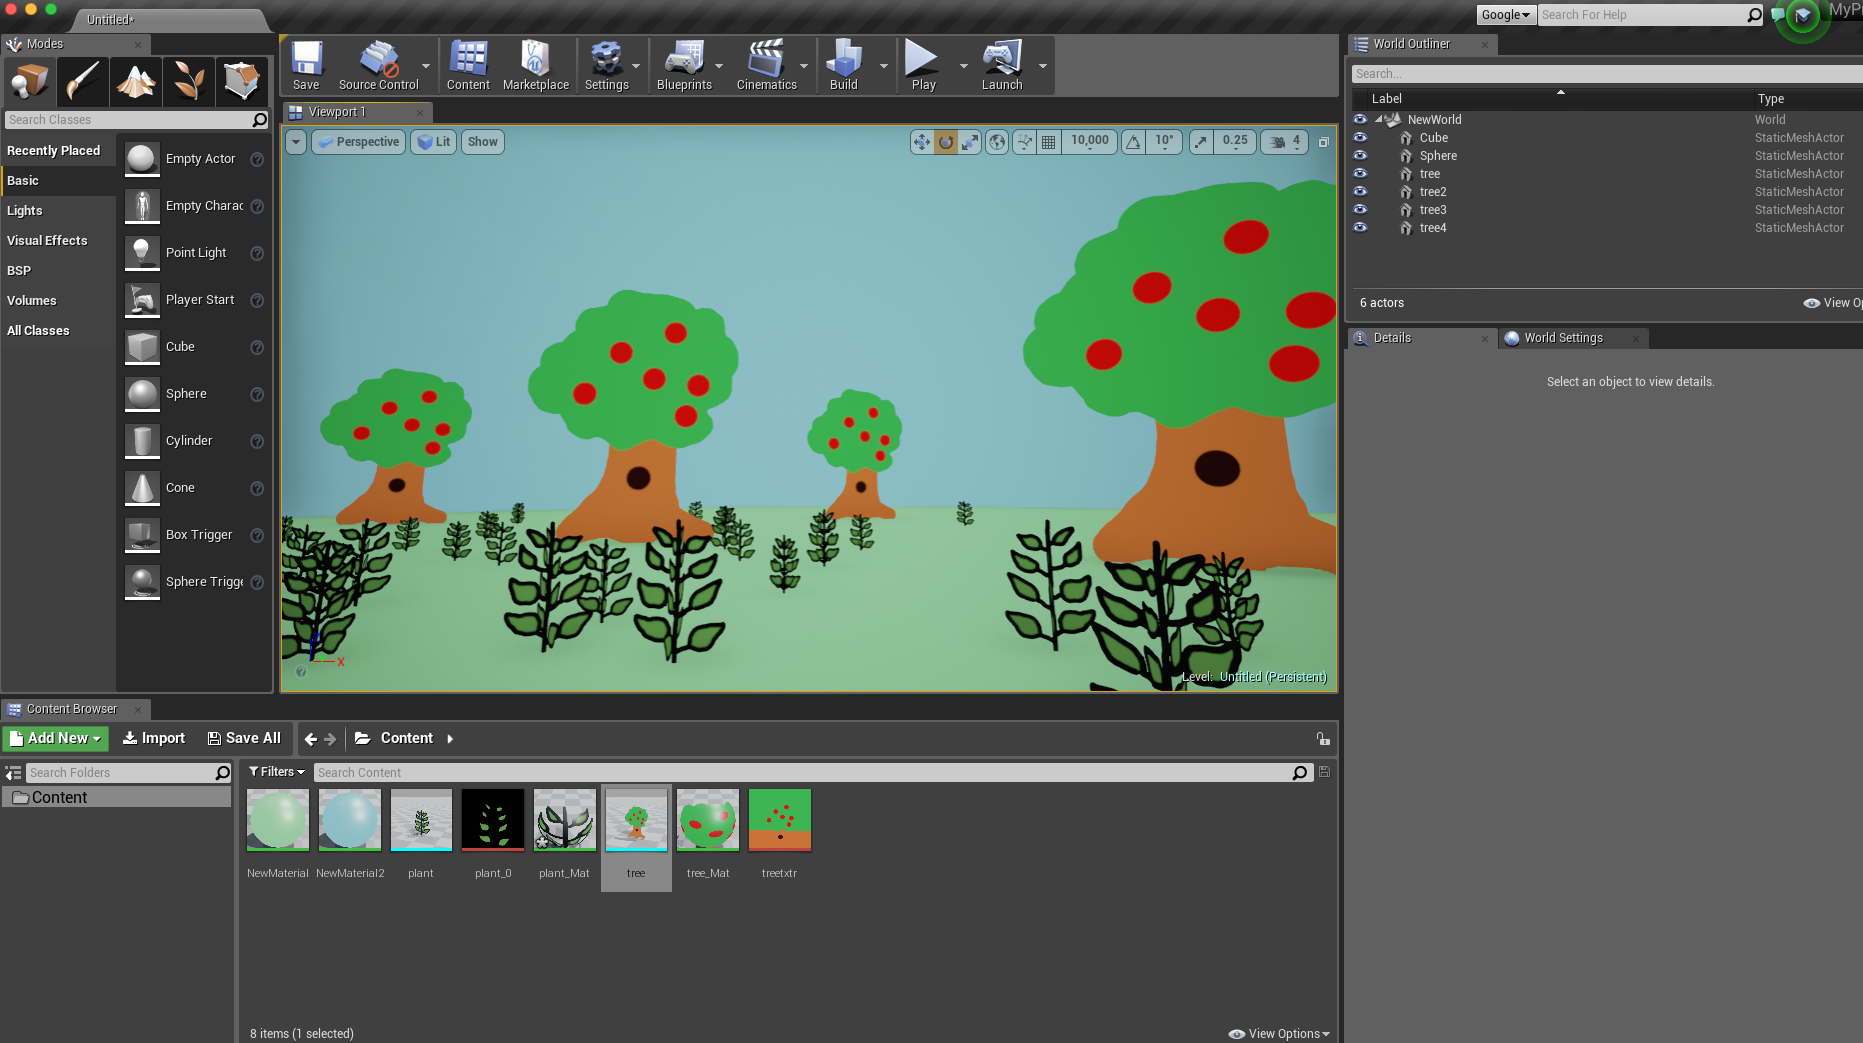Open the Marketplace from the toolbar
Image resolution: width=1863 pixels, height=1043 pixels.
(535, 66)
